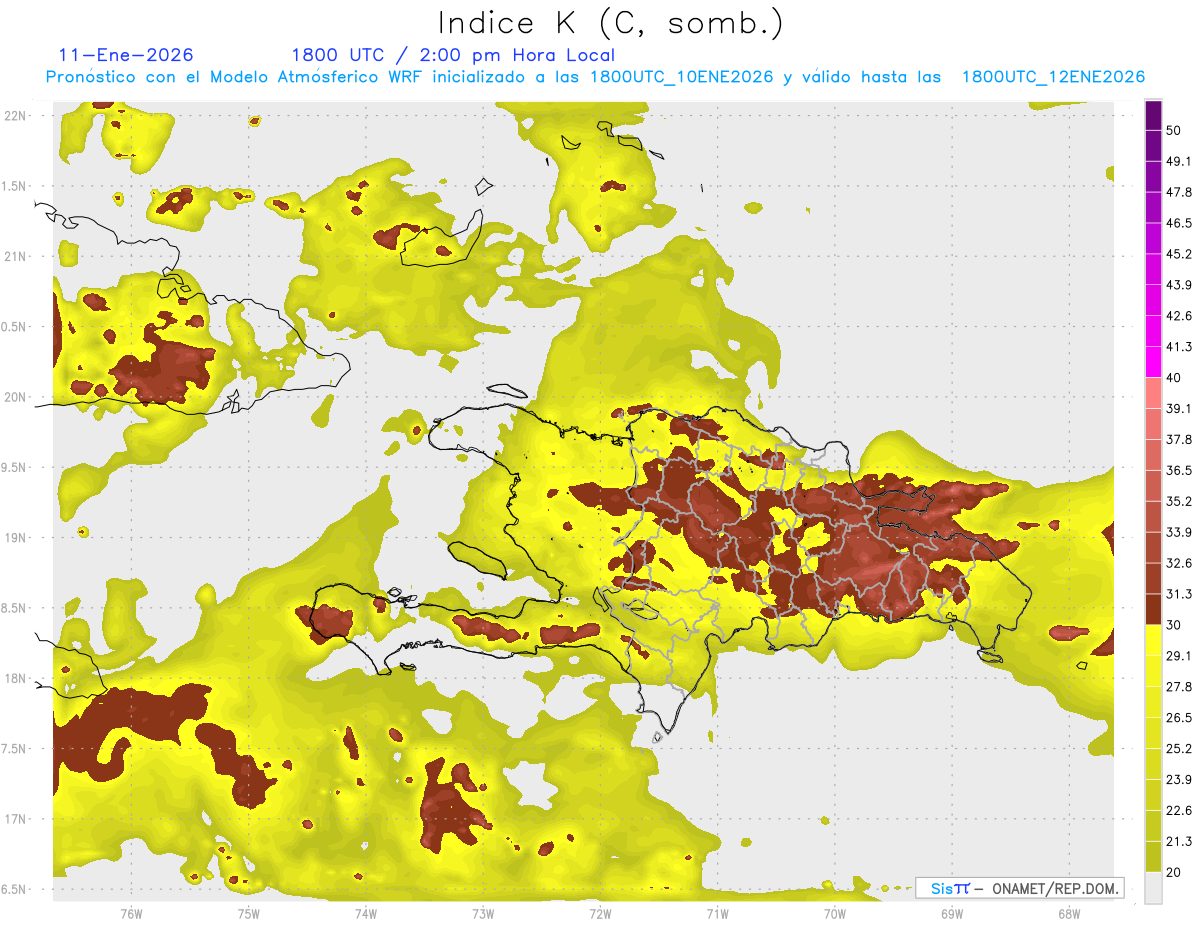Click the '1800 UTC / 2:00 pm Hora Local' time label
This screenshot has width=1200, height=927.
point(453,55)
